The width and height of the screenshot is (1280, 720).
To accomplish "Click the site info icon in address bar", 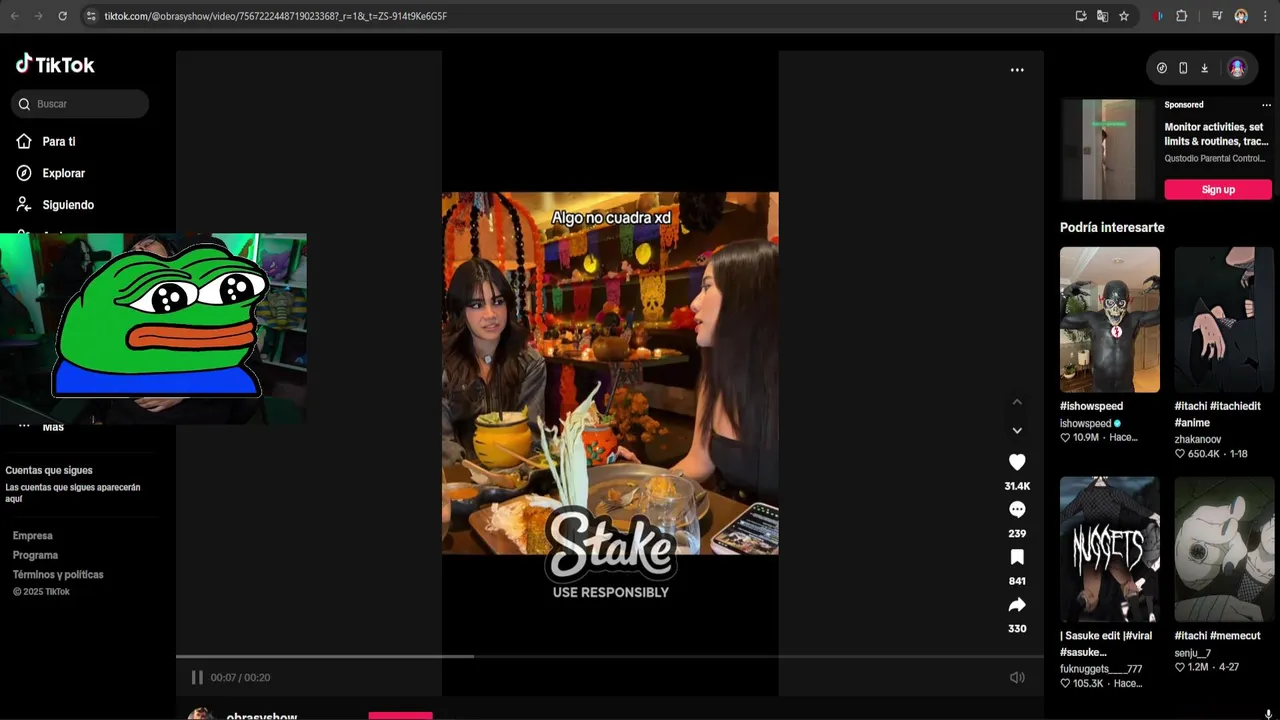I will pos(91,16).
